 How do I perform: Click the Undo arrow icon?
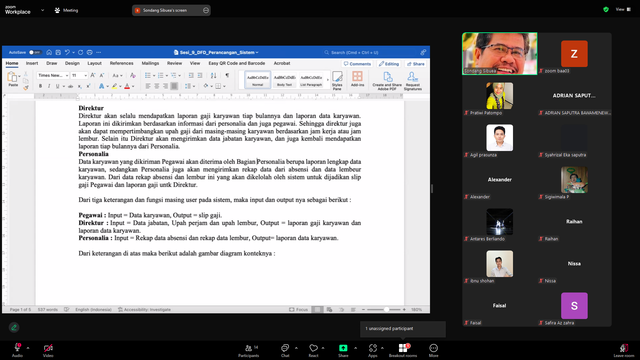click(67, 53)
